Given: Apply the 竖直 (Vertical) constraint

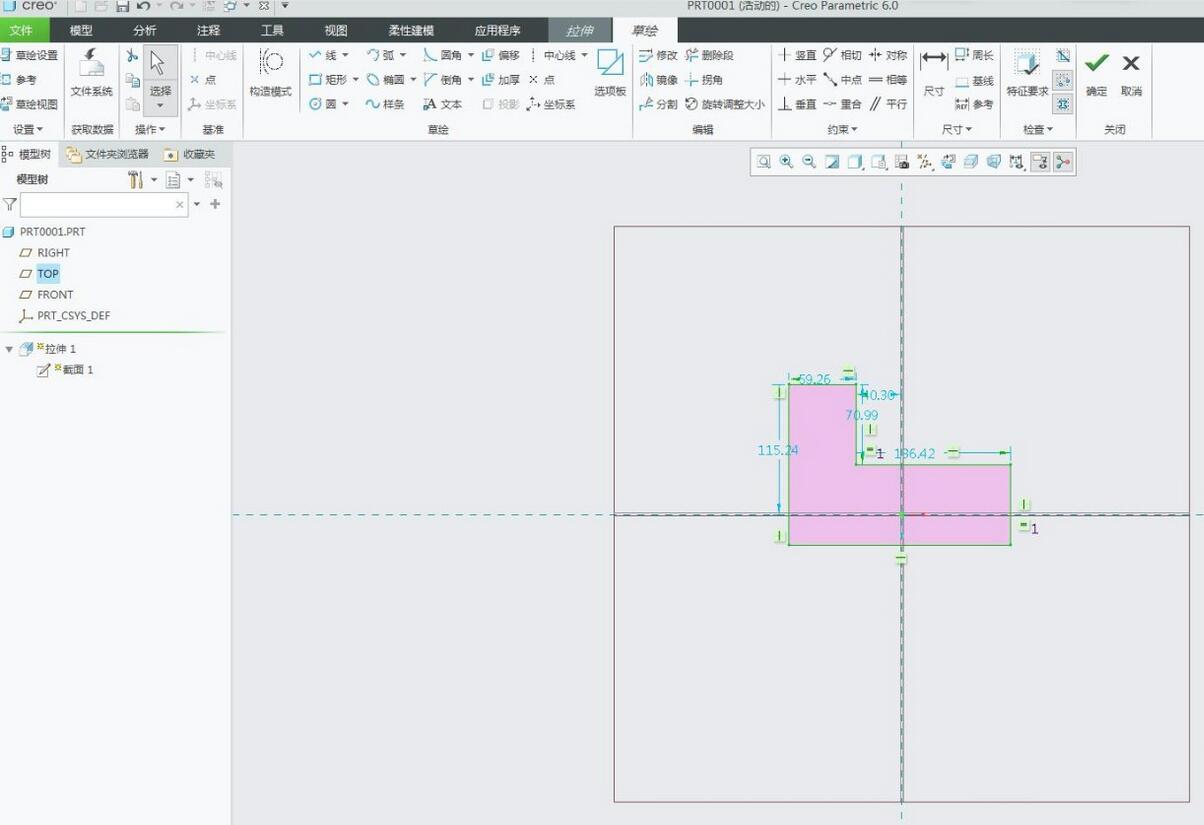Looking at the screenshot, I should 797,56.
